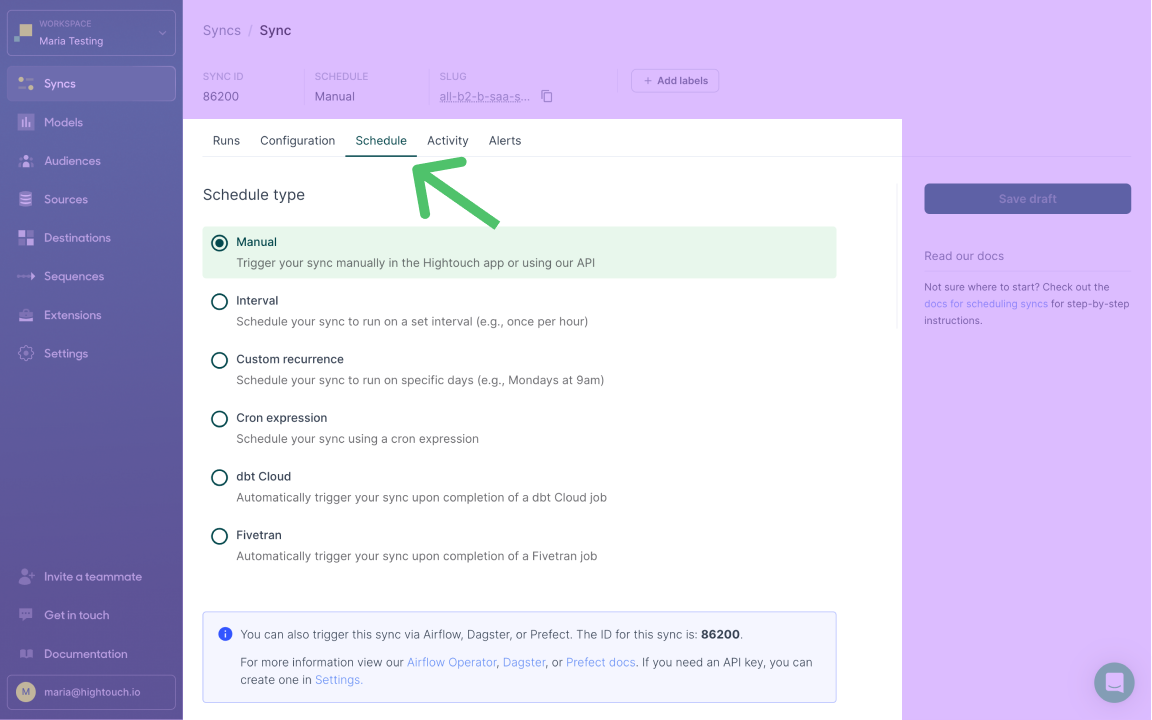Switch to the Runs tab
Viewport: 1152px width, 720px height.
coord(226,140)
